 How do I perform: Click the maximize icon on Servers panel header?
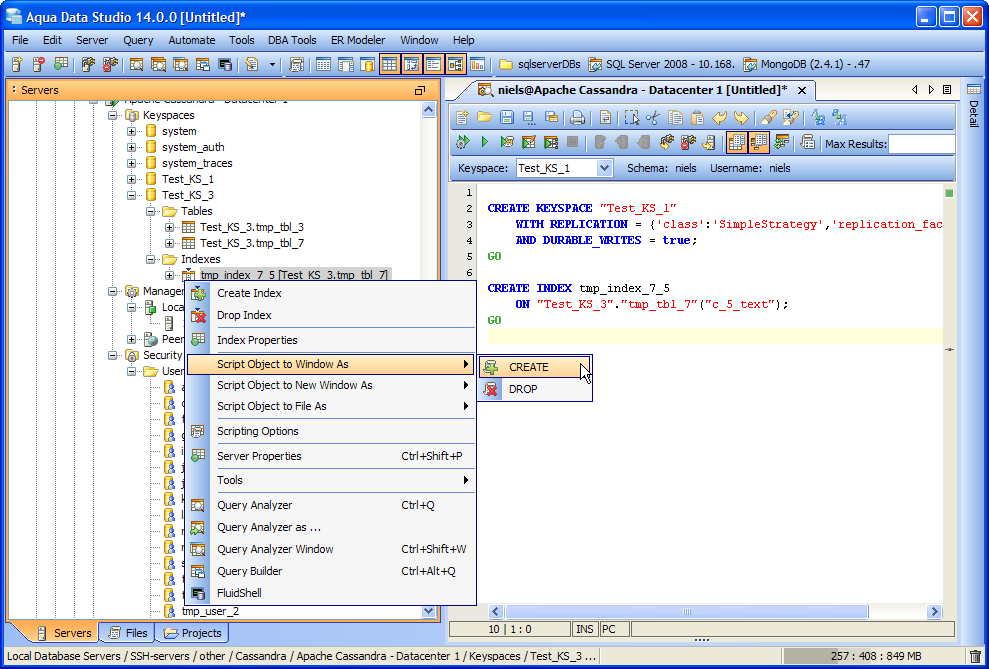coord(420,90)
